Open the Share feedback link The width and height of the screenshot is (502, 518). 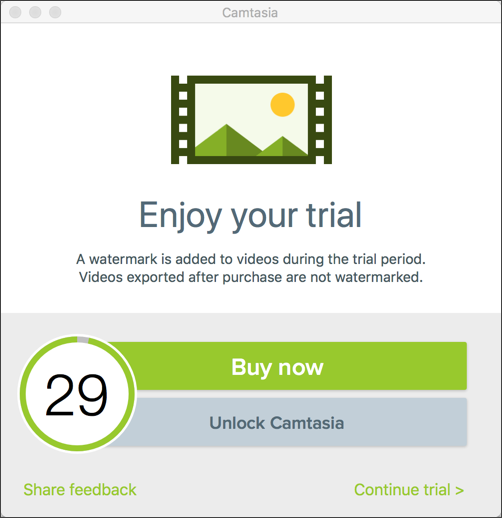tap(80, 490)
